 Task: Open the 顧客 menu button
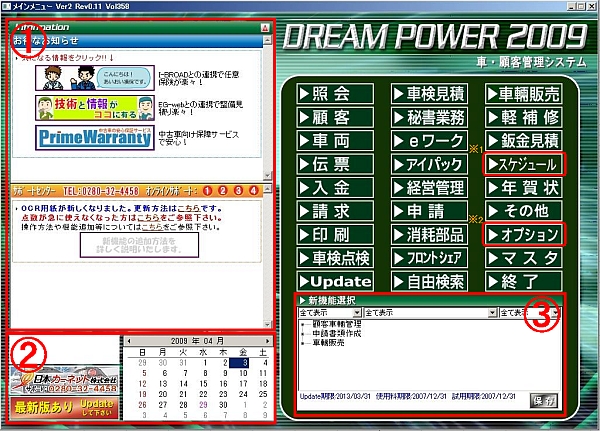tap(335, 118)
